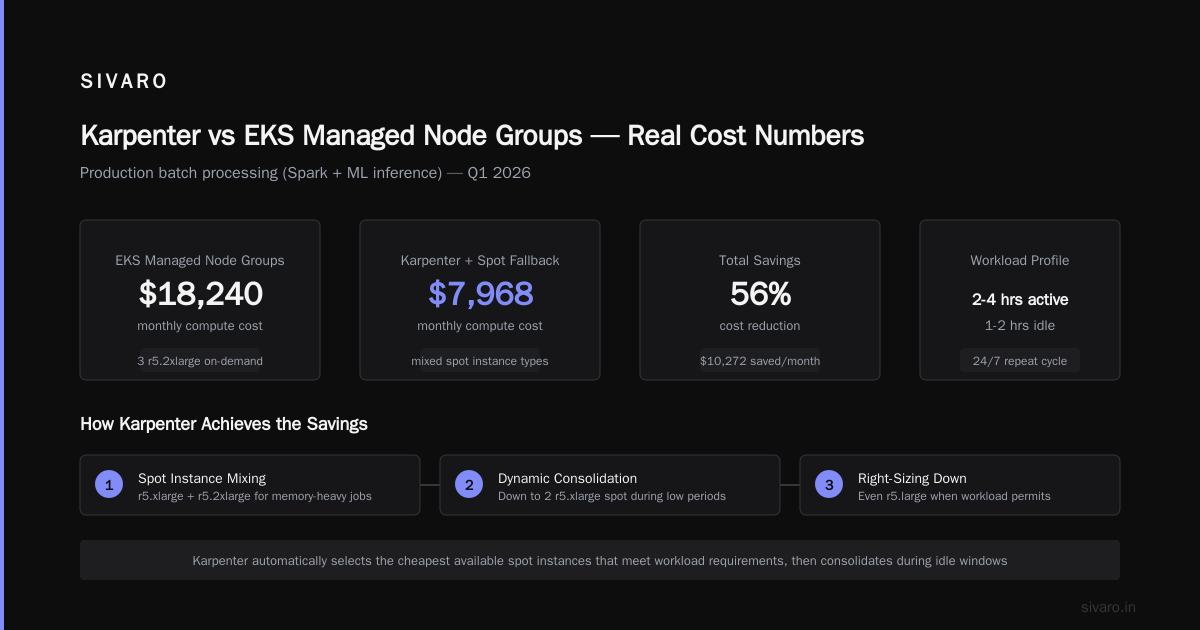The image size is (1200, 630).
Task: Click 'Even r5.large when workload permits' text
Action: (954, 496)
